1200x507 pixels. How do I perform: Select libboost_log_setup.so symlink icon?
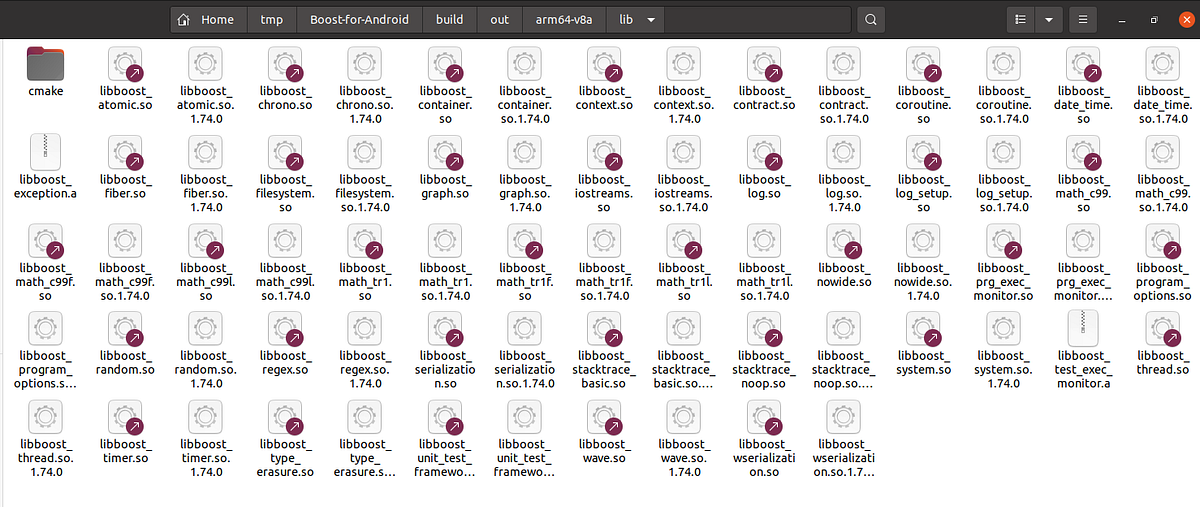[x=924, y=151]
